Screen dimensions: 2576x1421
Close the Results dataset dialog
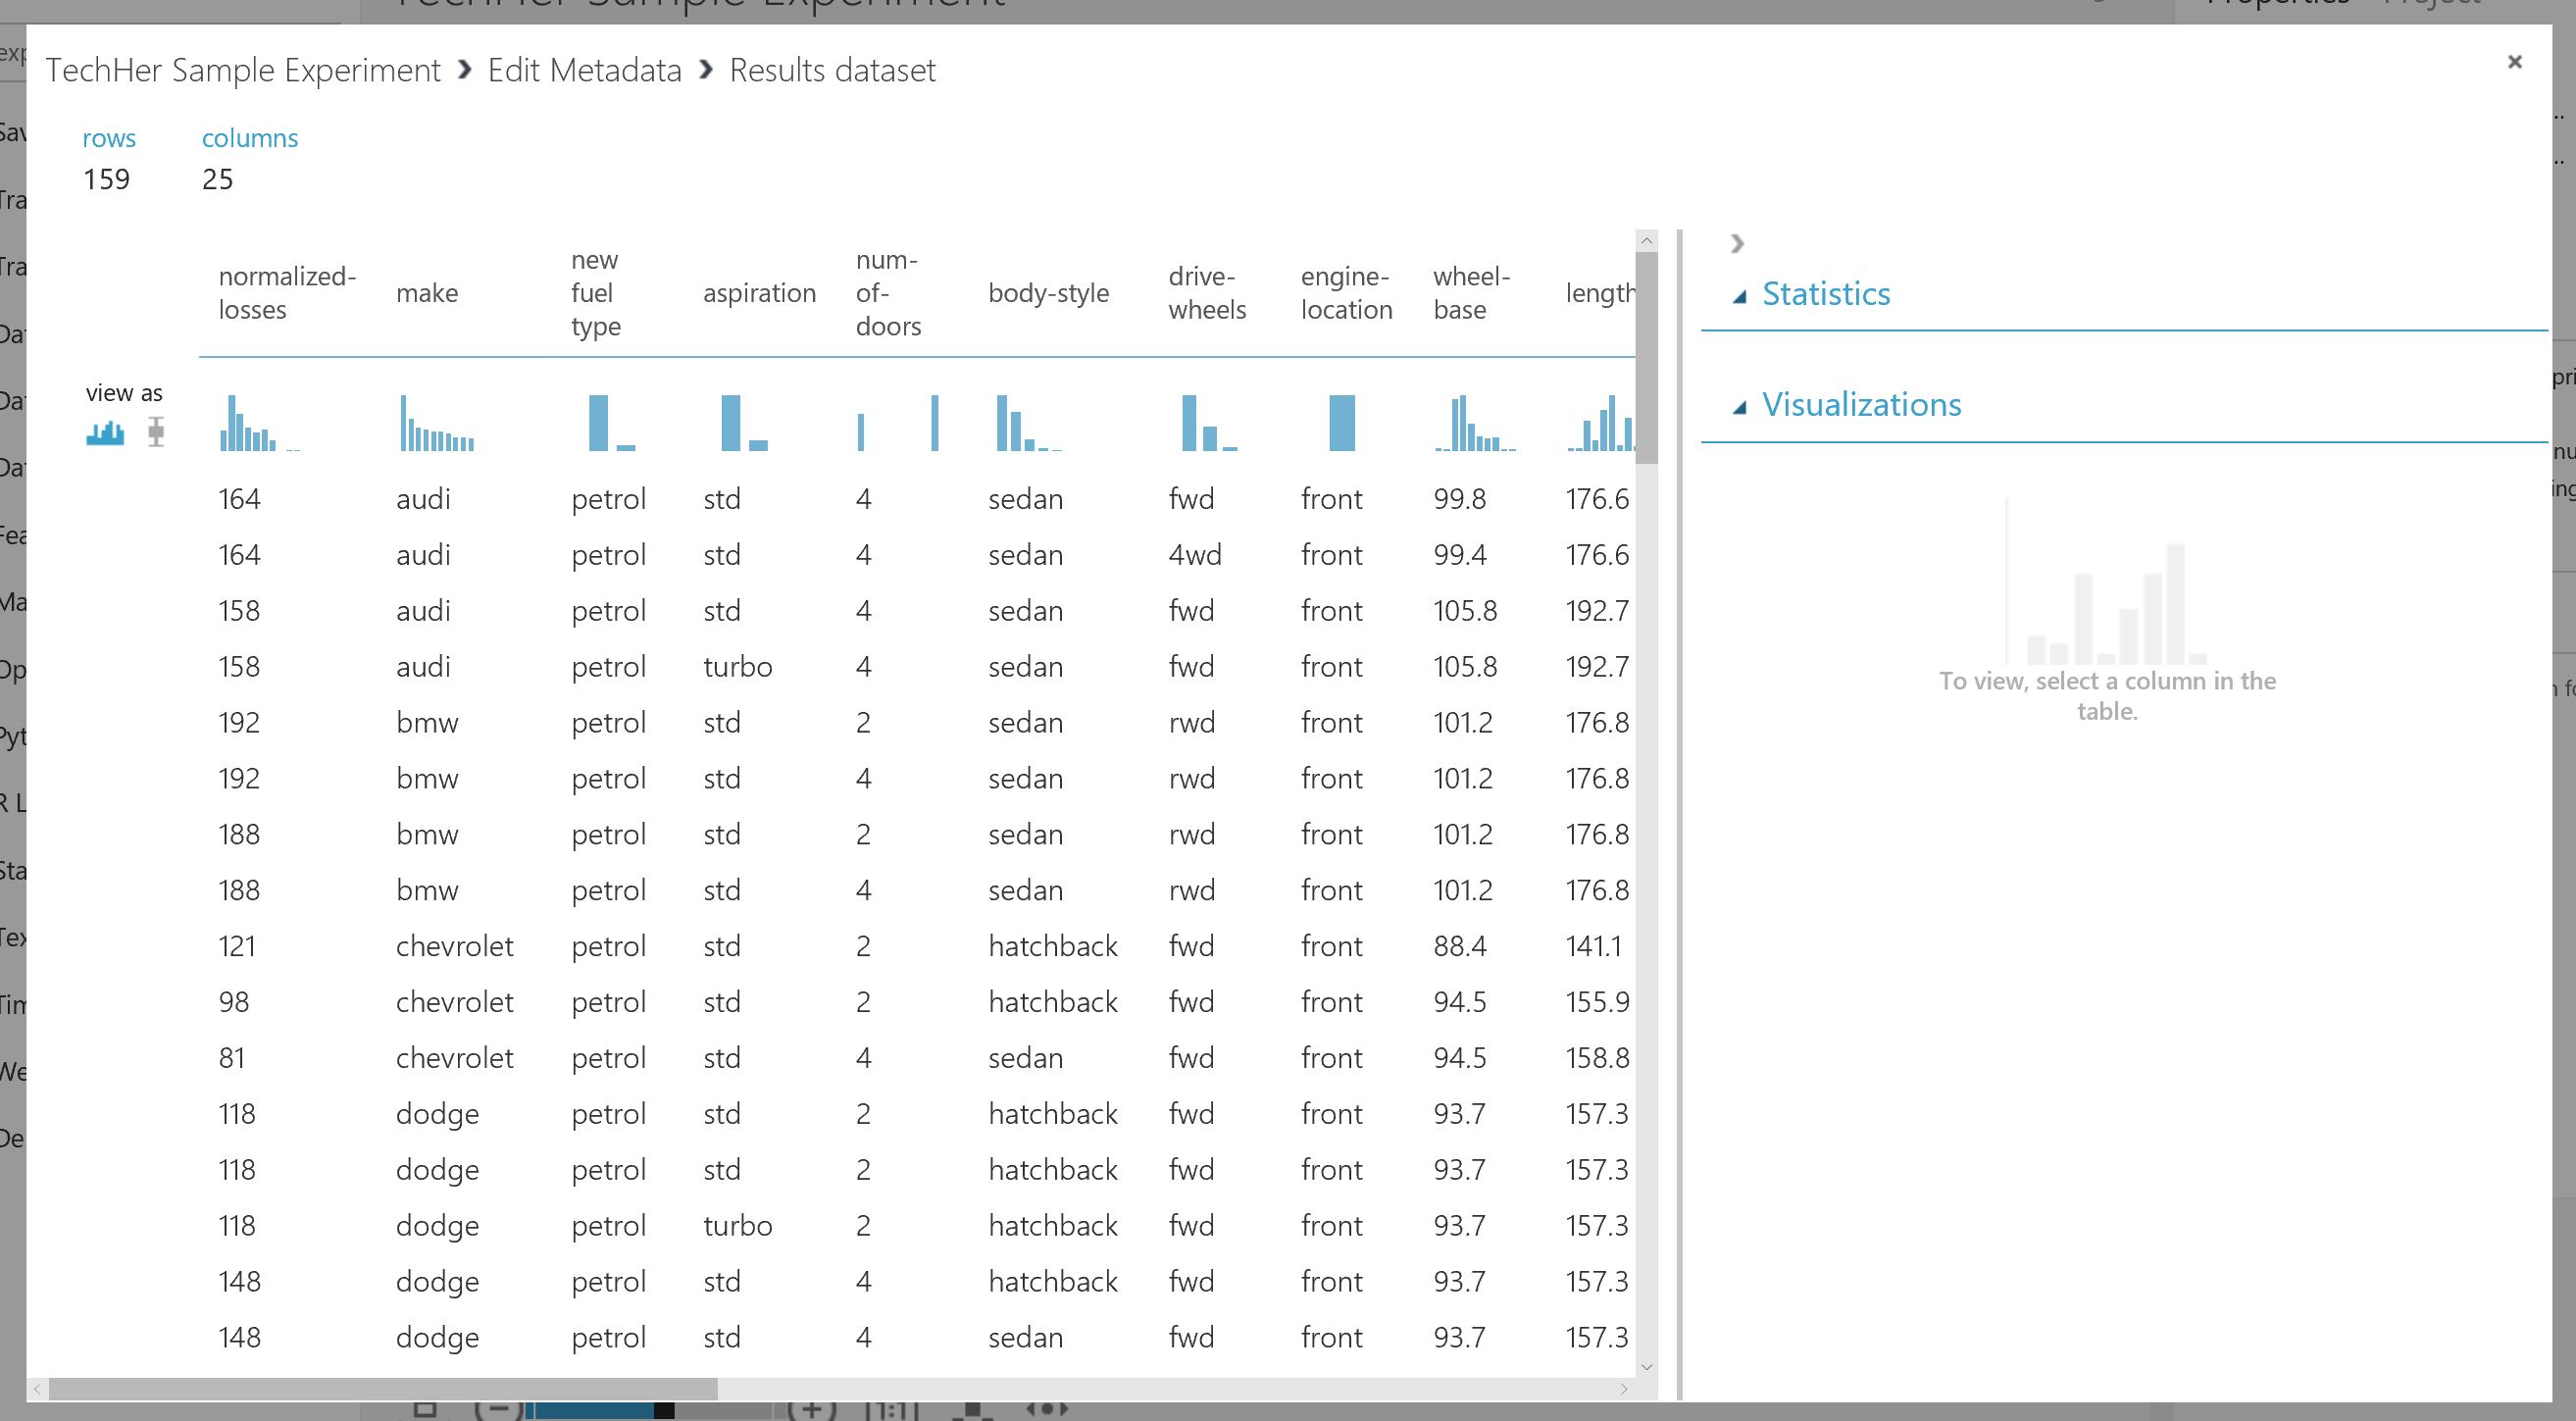pyautogui.click(x=2515, y=62)
